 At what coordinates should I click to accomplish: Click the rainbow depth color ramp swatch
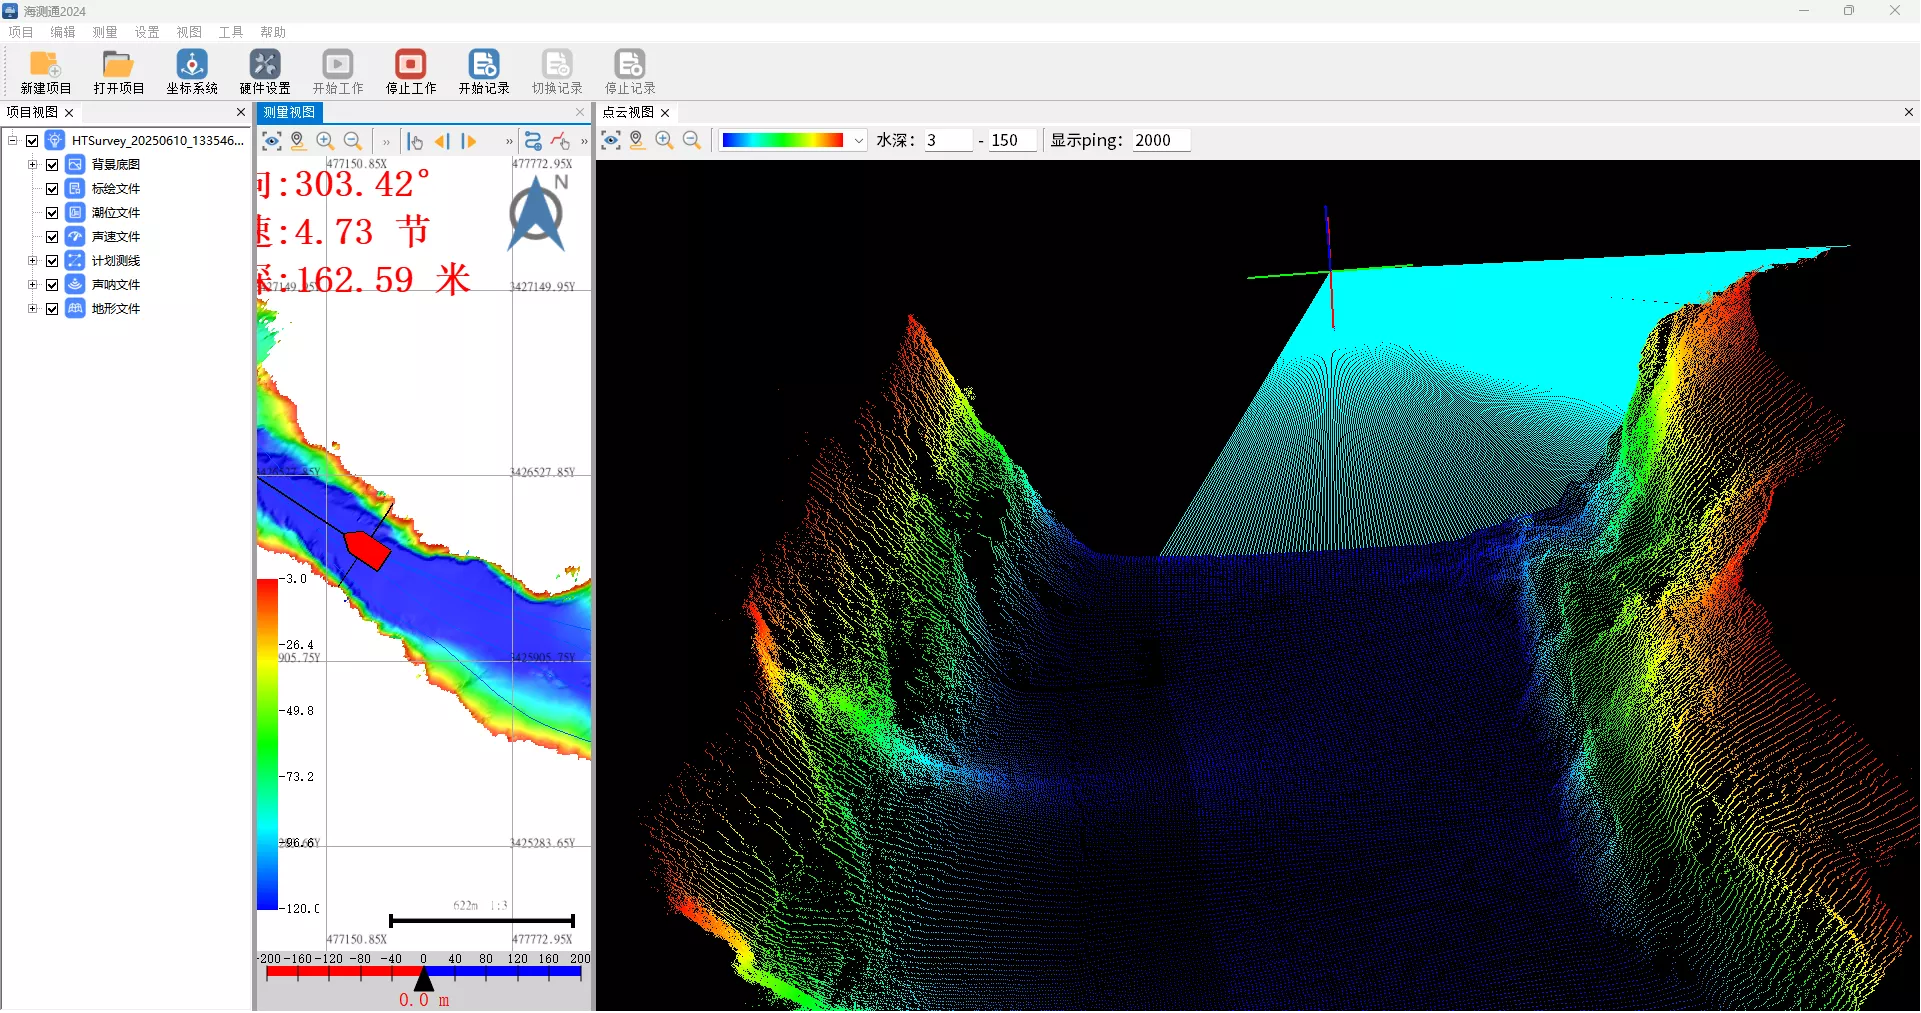click(783, 140)
